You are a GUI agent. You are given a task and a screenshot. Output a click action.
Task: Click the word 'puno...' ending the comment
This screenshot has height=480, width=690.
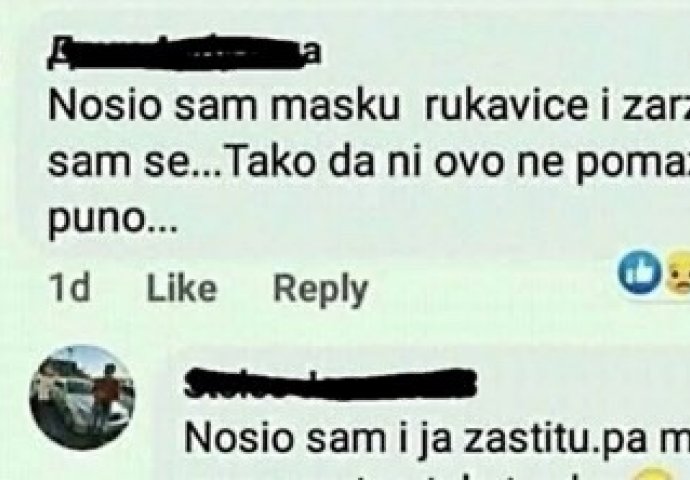[x=113, y=221]
